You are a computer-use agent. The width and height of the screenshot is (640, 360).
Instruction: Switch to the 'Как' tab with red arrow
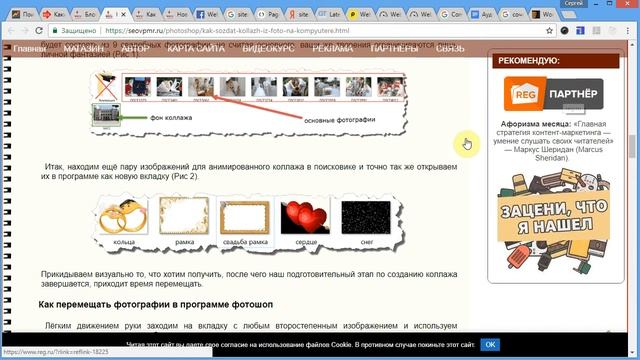pos(54,14)
